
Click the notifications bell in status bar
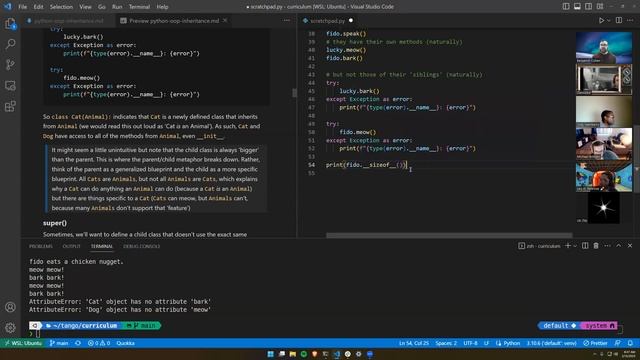(x=631, y=343)
